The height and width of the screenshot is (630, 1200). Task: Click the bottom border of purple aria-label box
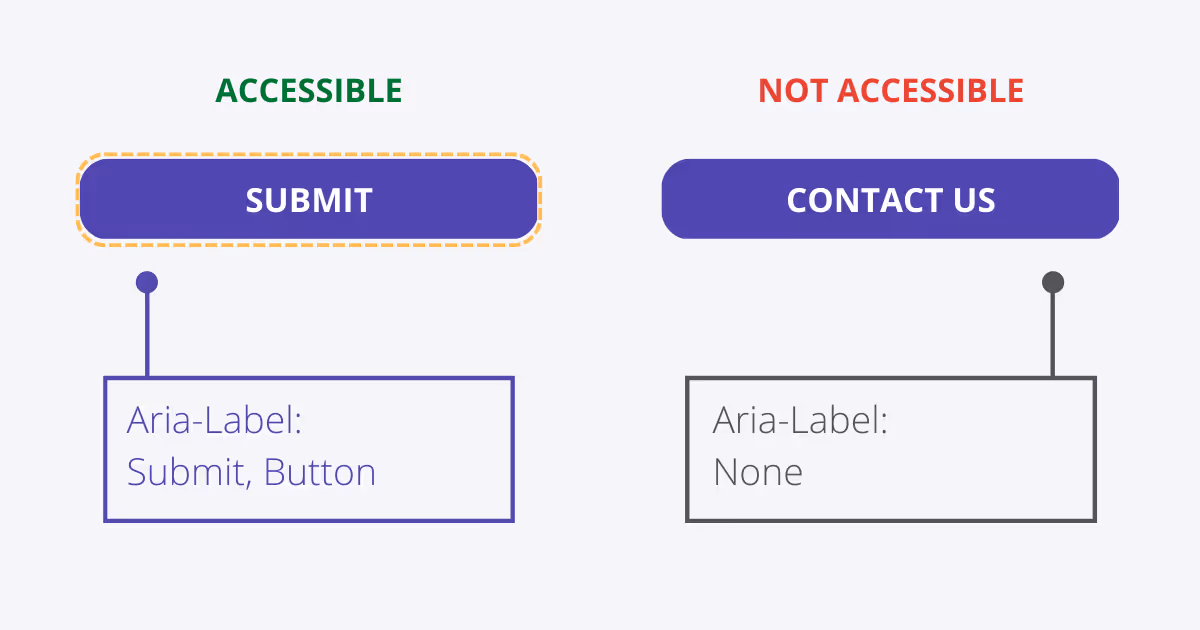tap(309, 520)
